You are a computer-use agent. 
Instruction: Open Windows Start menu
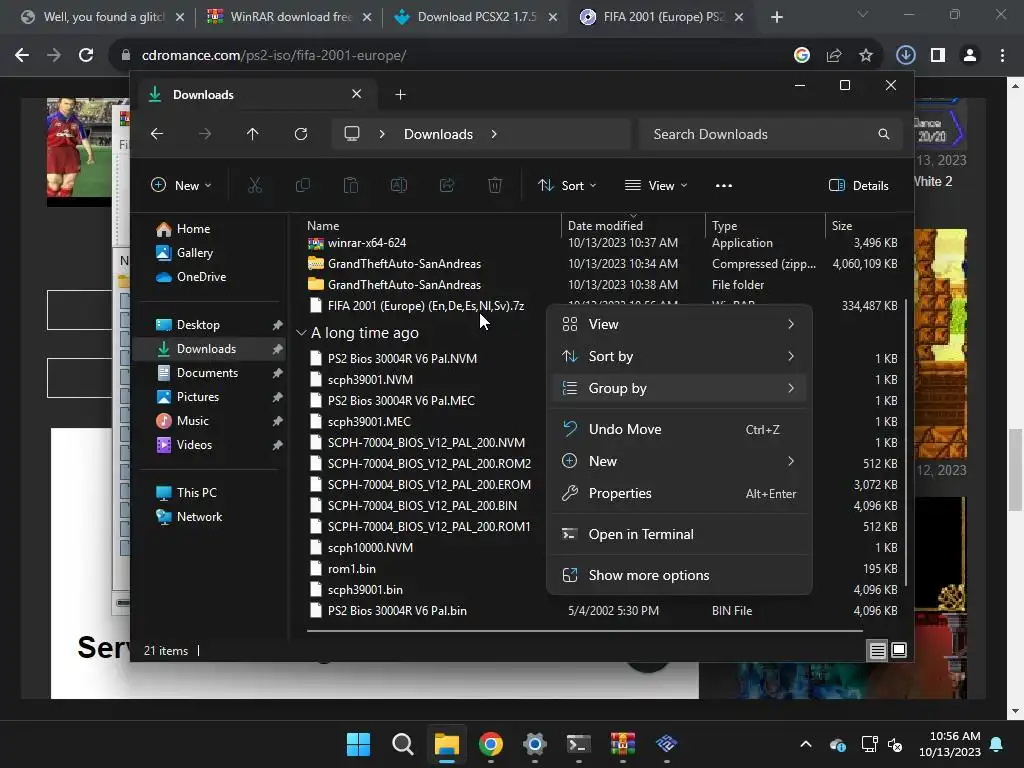point(359,744)
